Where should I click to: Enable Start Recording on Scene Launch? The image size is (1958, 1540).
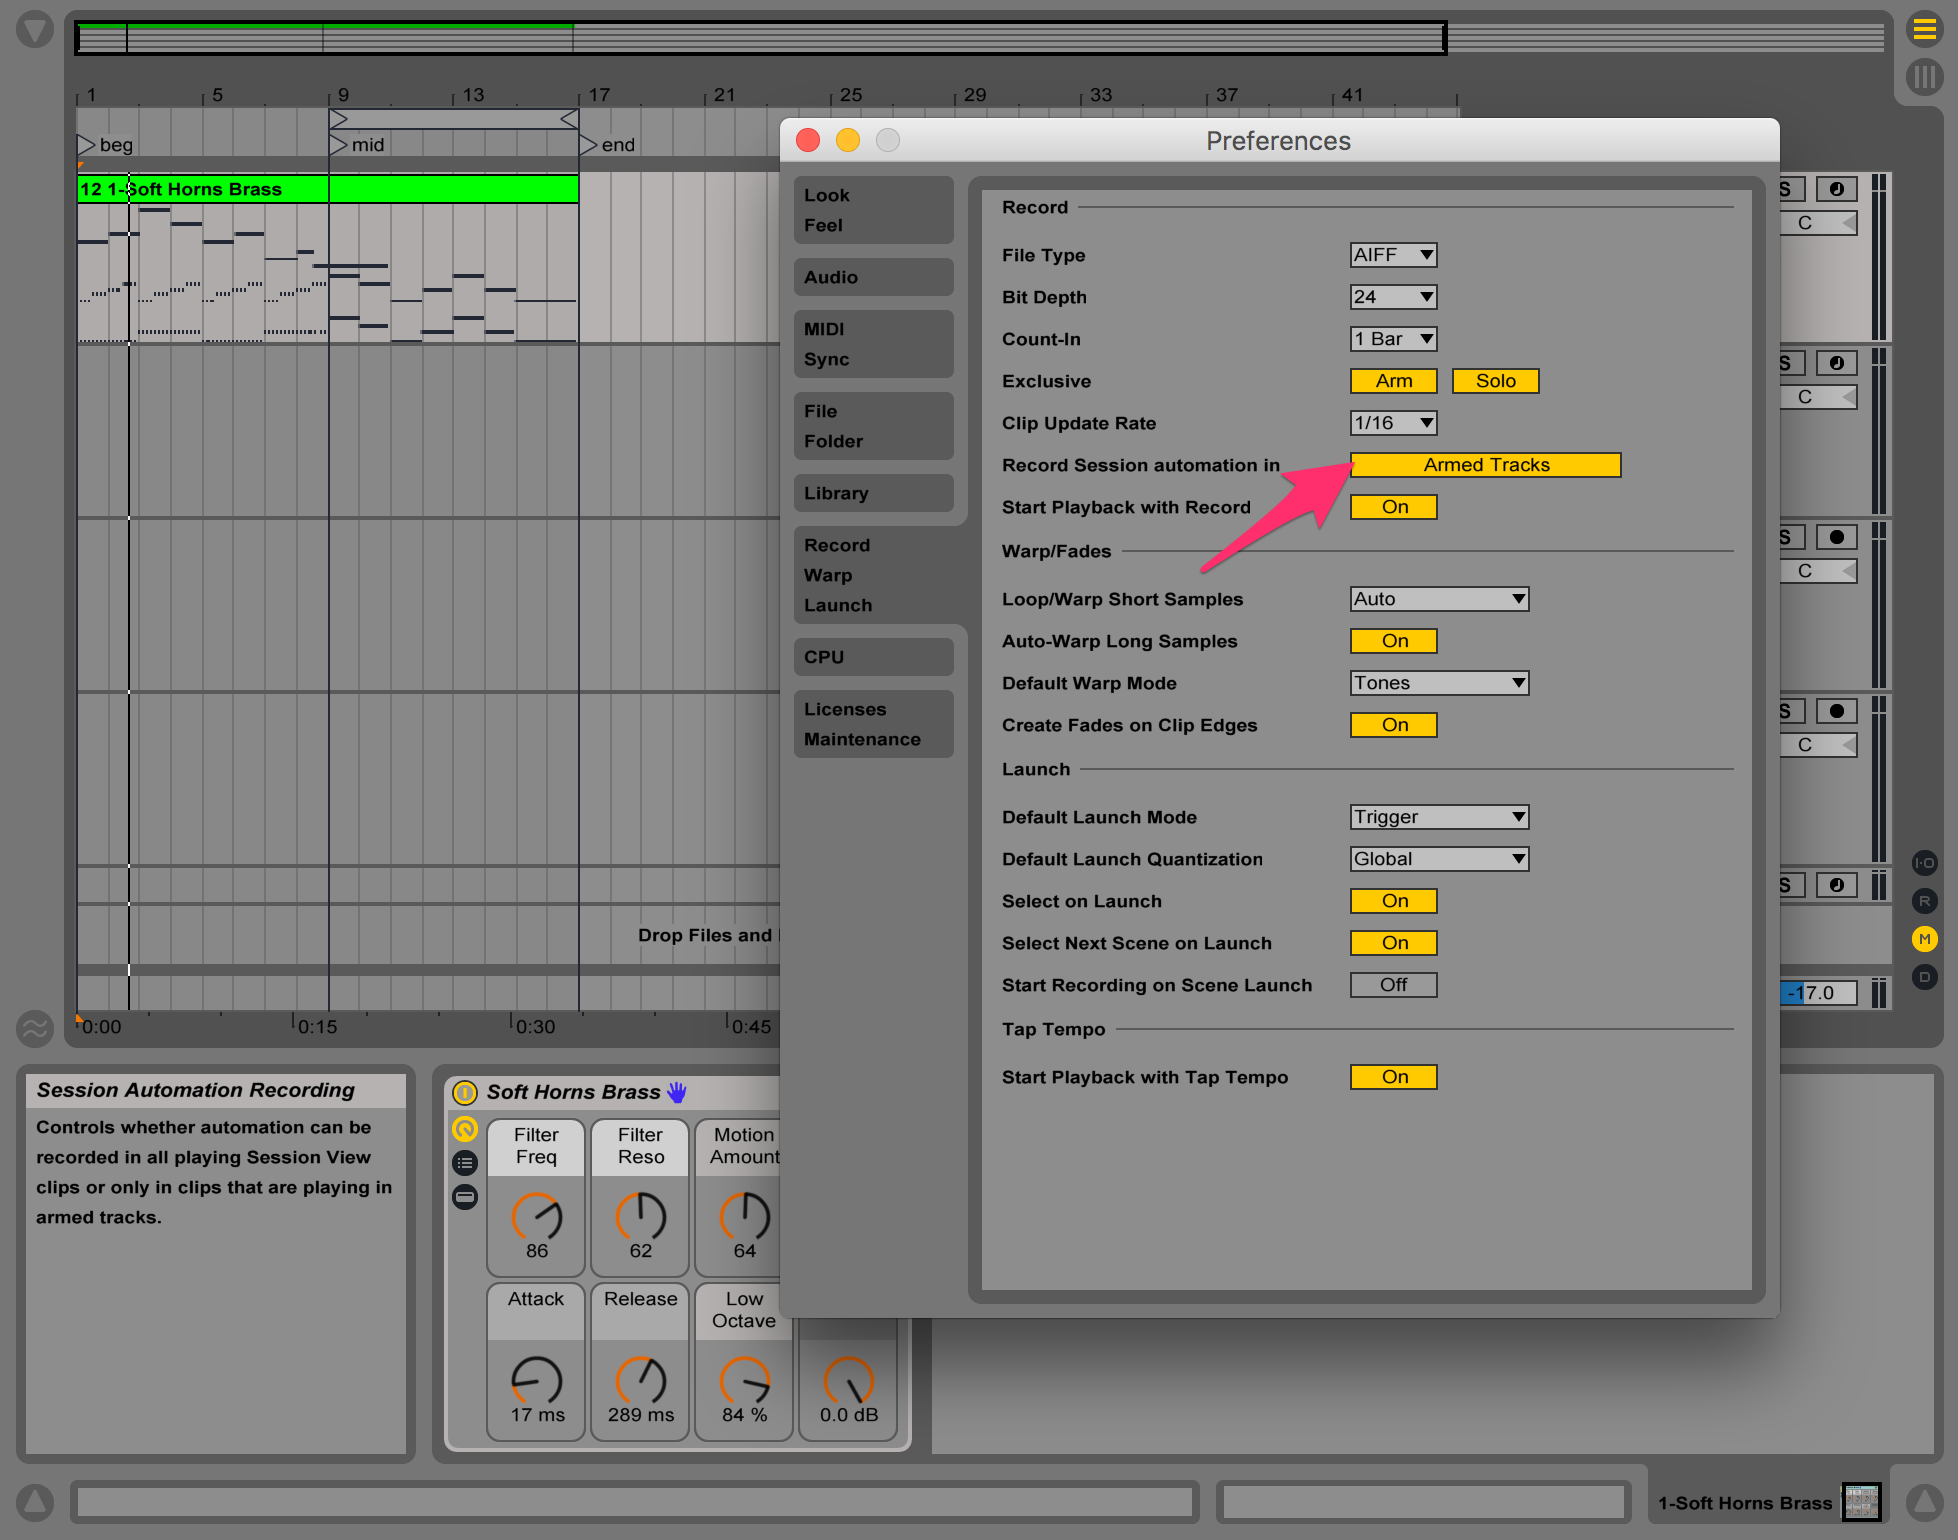[1394, 985]
